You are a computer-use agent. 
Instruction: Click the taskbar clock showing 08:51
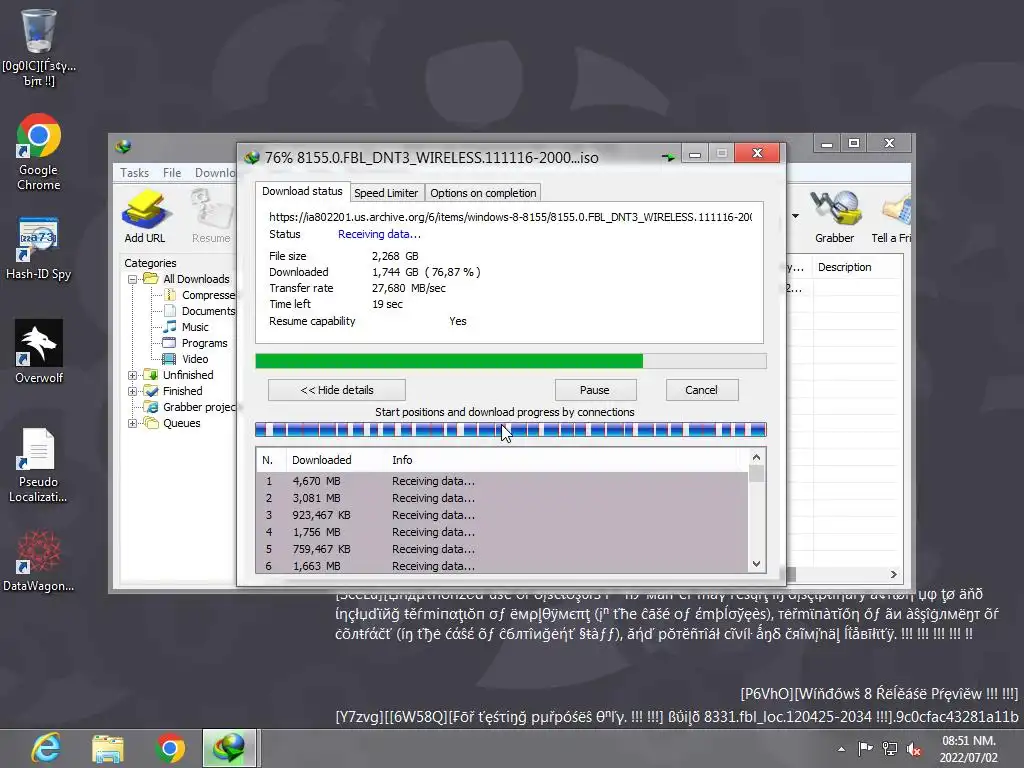click(x=968, y=749)
